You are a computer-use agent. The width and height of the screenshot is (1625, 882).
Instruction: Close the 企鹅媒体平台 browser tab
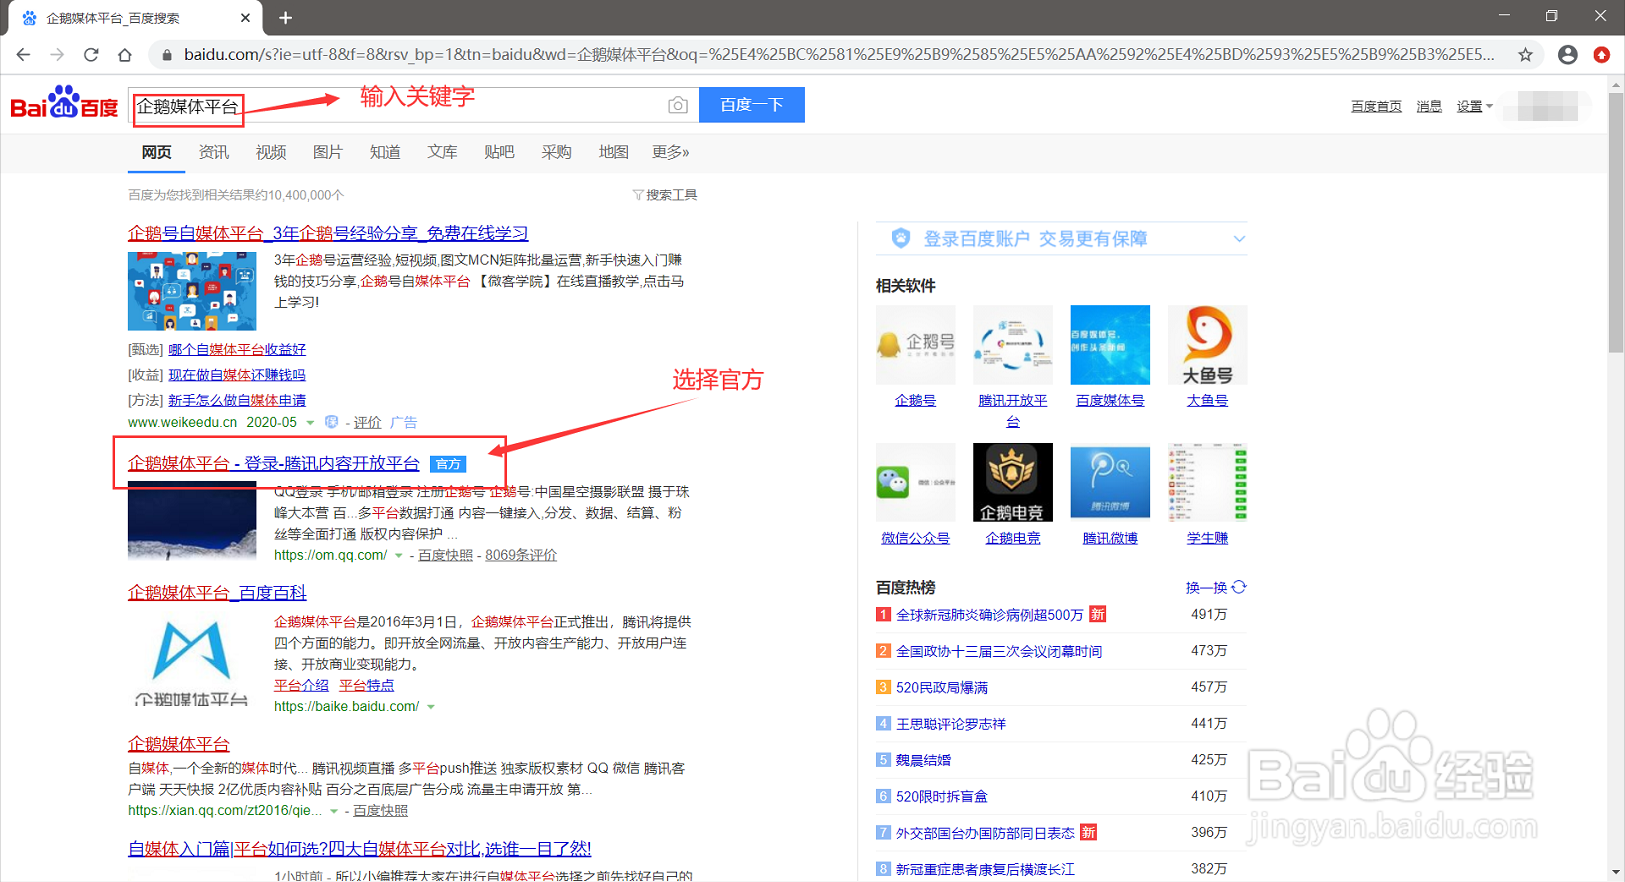tap(245, 18)
